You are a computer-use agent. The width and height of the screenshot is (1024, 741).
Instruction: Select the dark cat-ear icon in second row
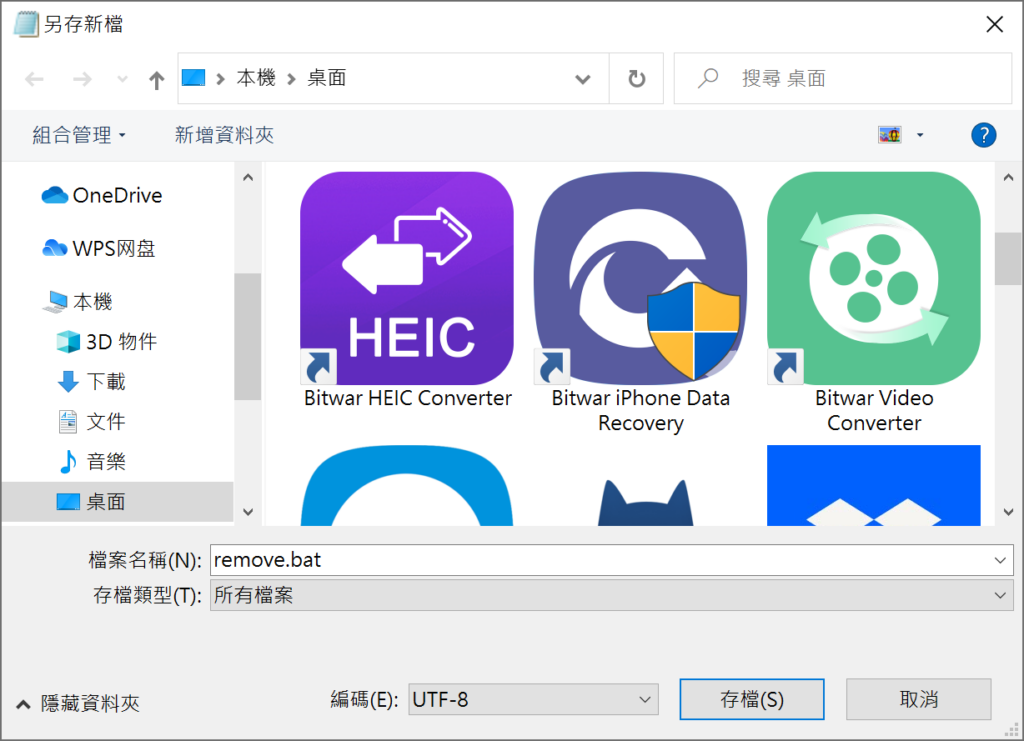click(x=646, y=501)
